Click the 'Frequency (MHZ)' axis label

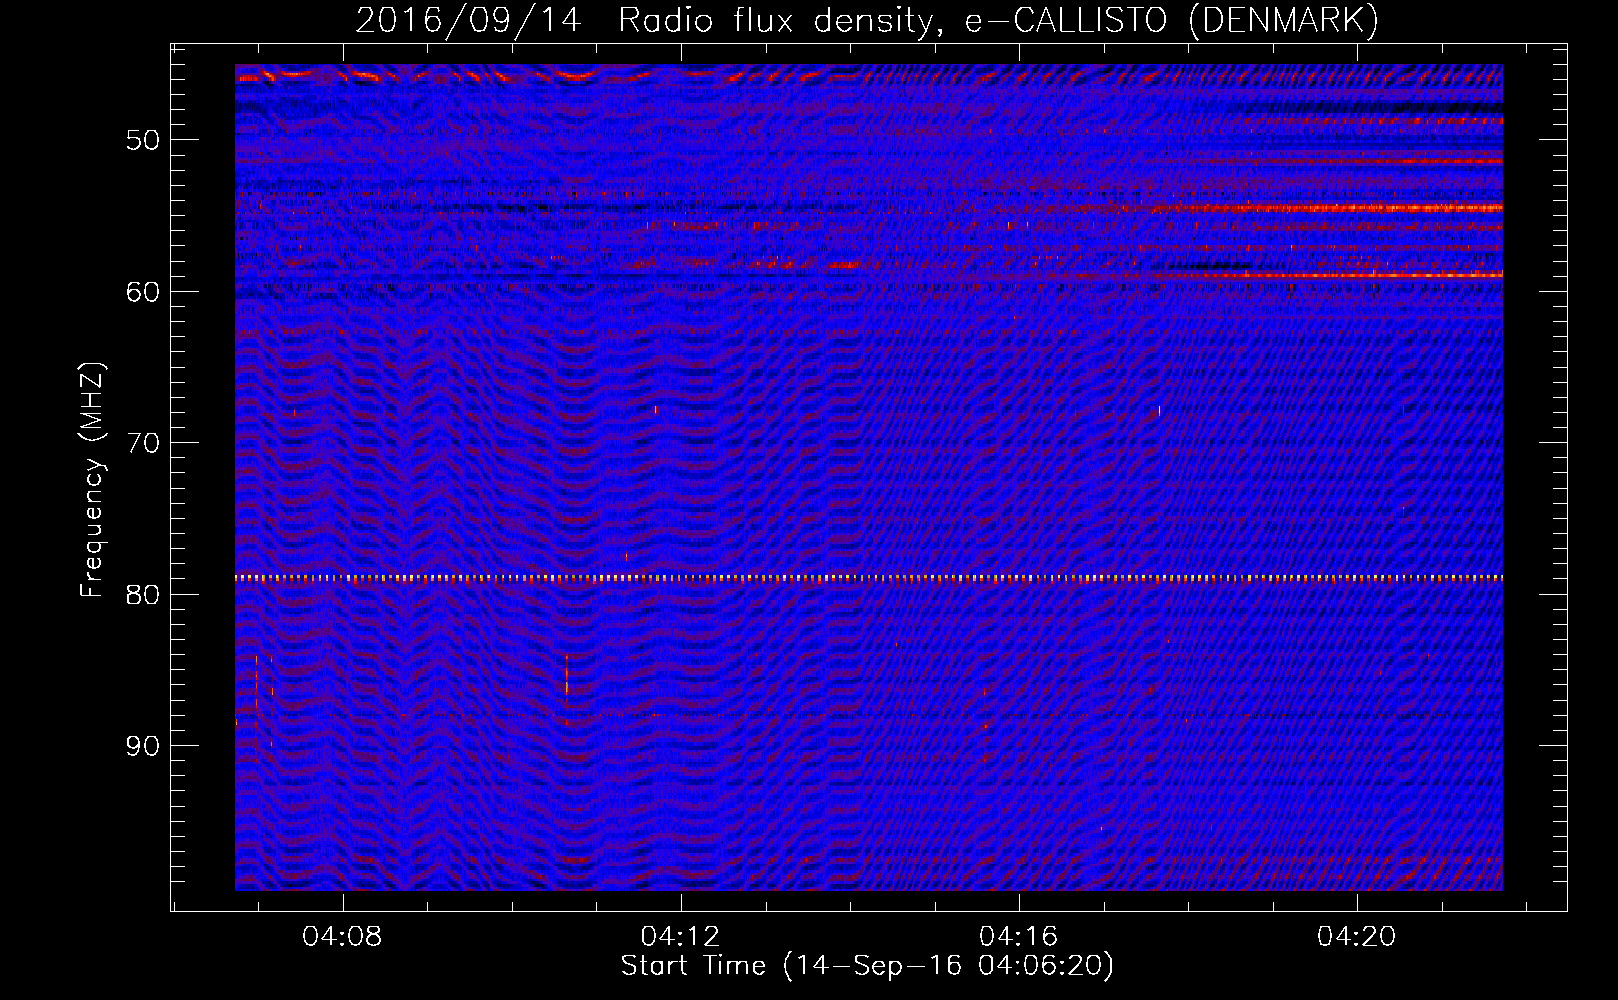[92, 479]
